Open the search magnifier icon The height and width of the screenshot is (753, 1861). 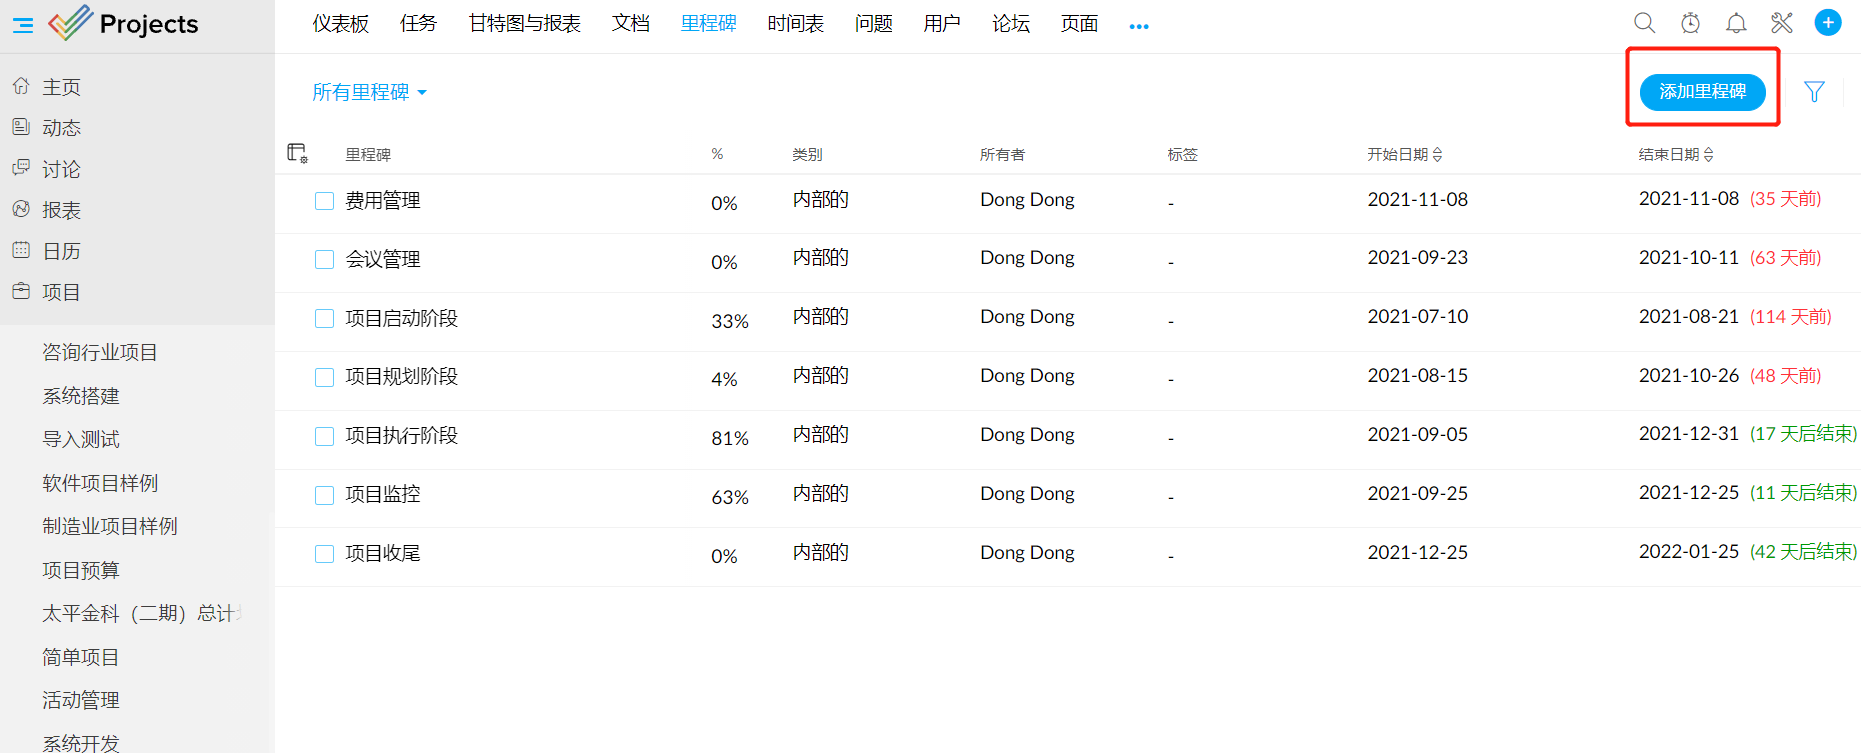tap(1644, 23)
